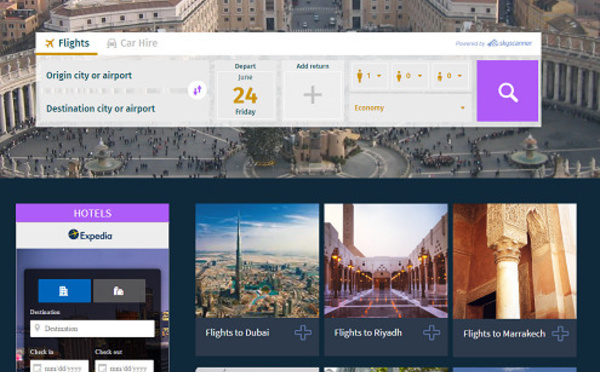600x372 pixels.
Task: Click the airplane icon on Flights tab
Action: pos(50,43)
